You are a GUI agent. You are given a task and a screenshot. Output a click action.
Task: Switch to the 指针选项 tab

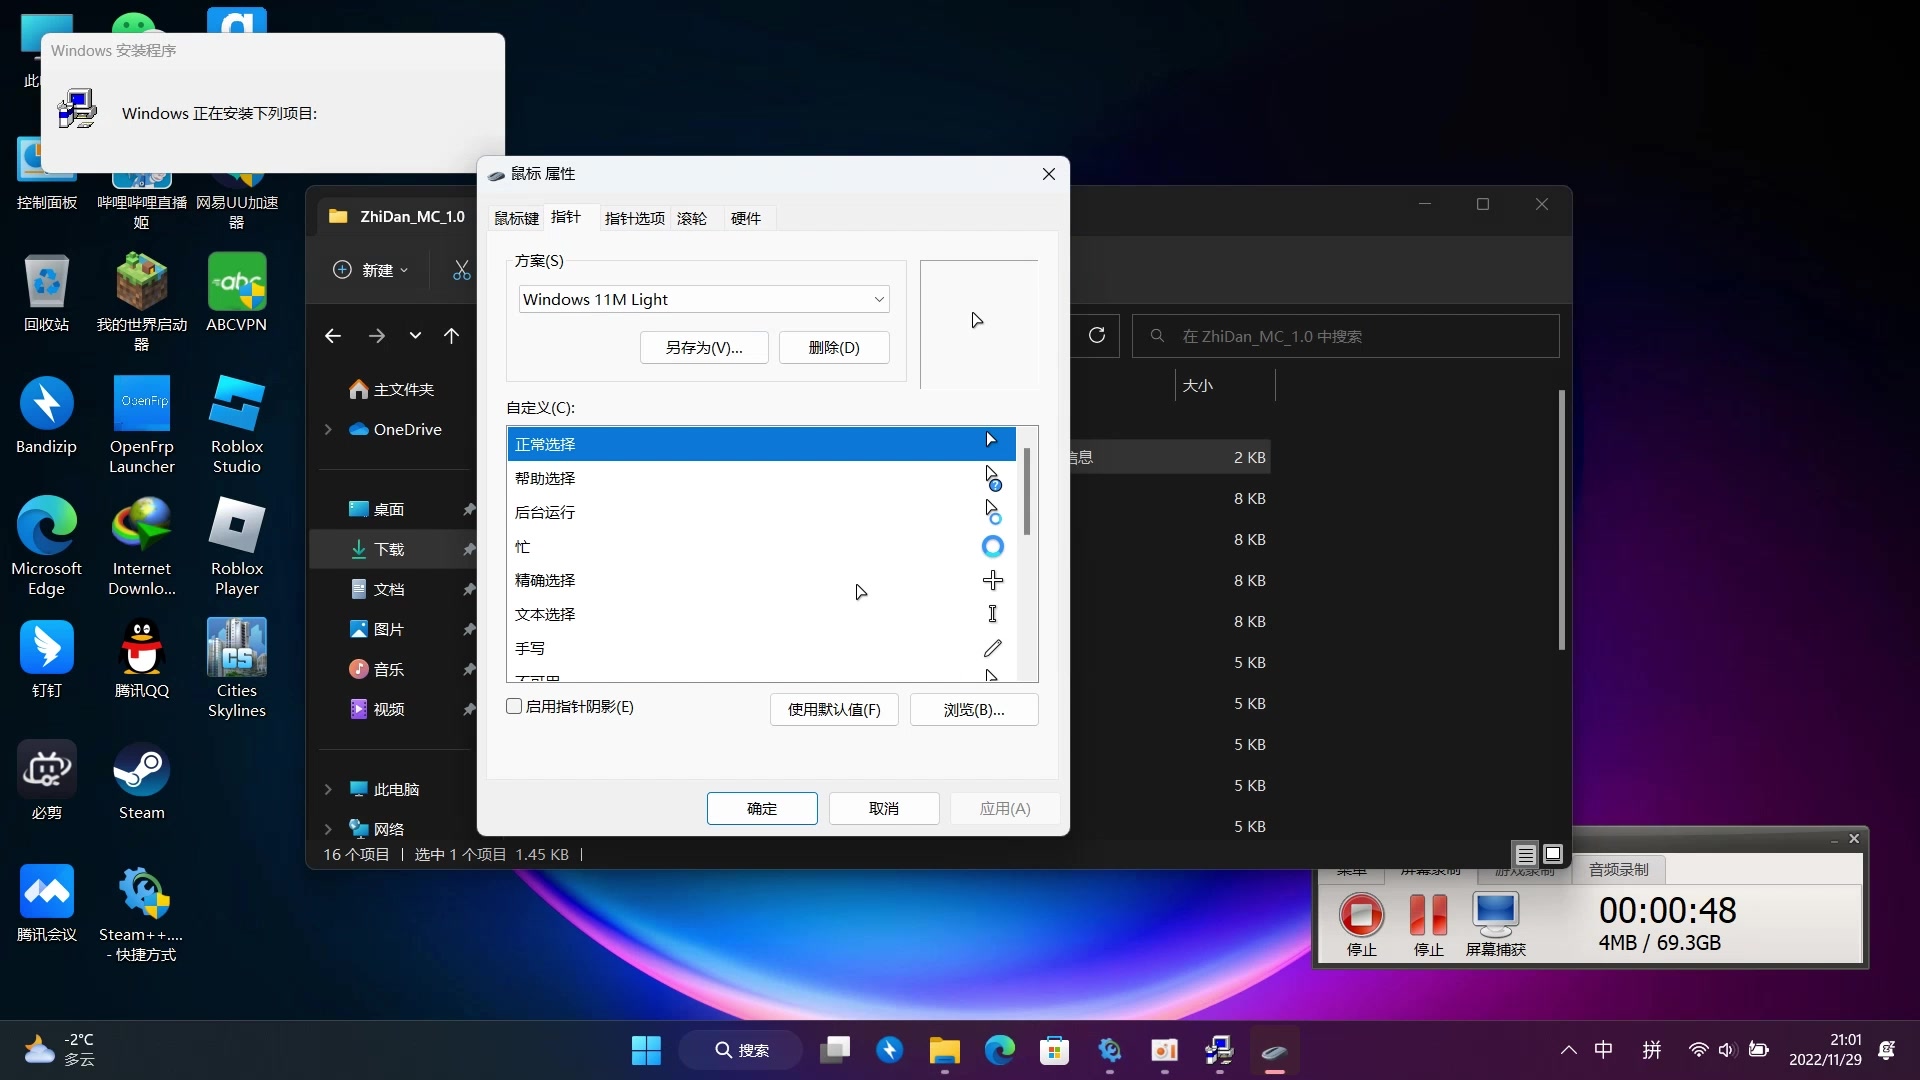634,218
